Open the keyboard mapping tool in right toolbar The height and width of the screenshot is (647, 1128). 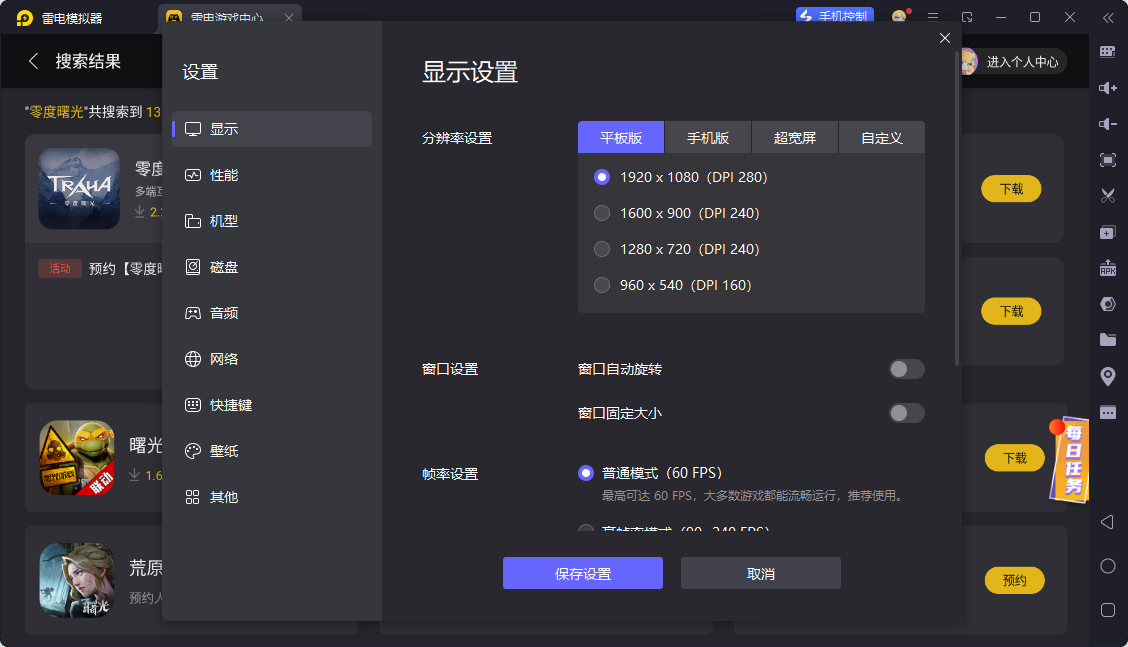tap(1108, 52)
